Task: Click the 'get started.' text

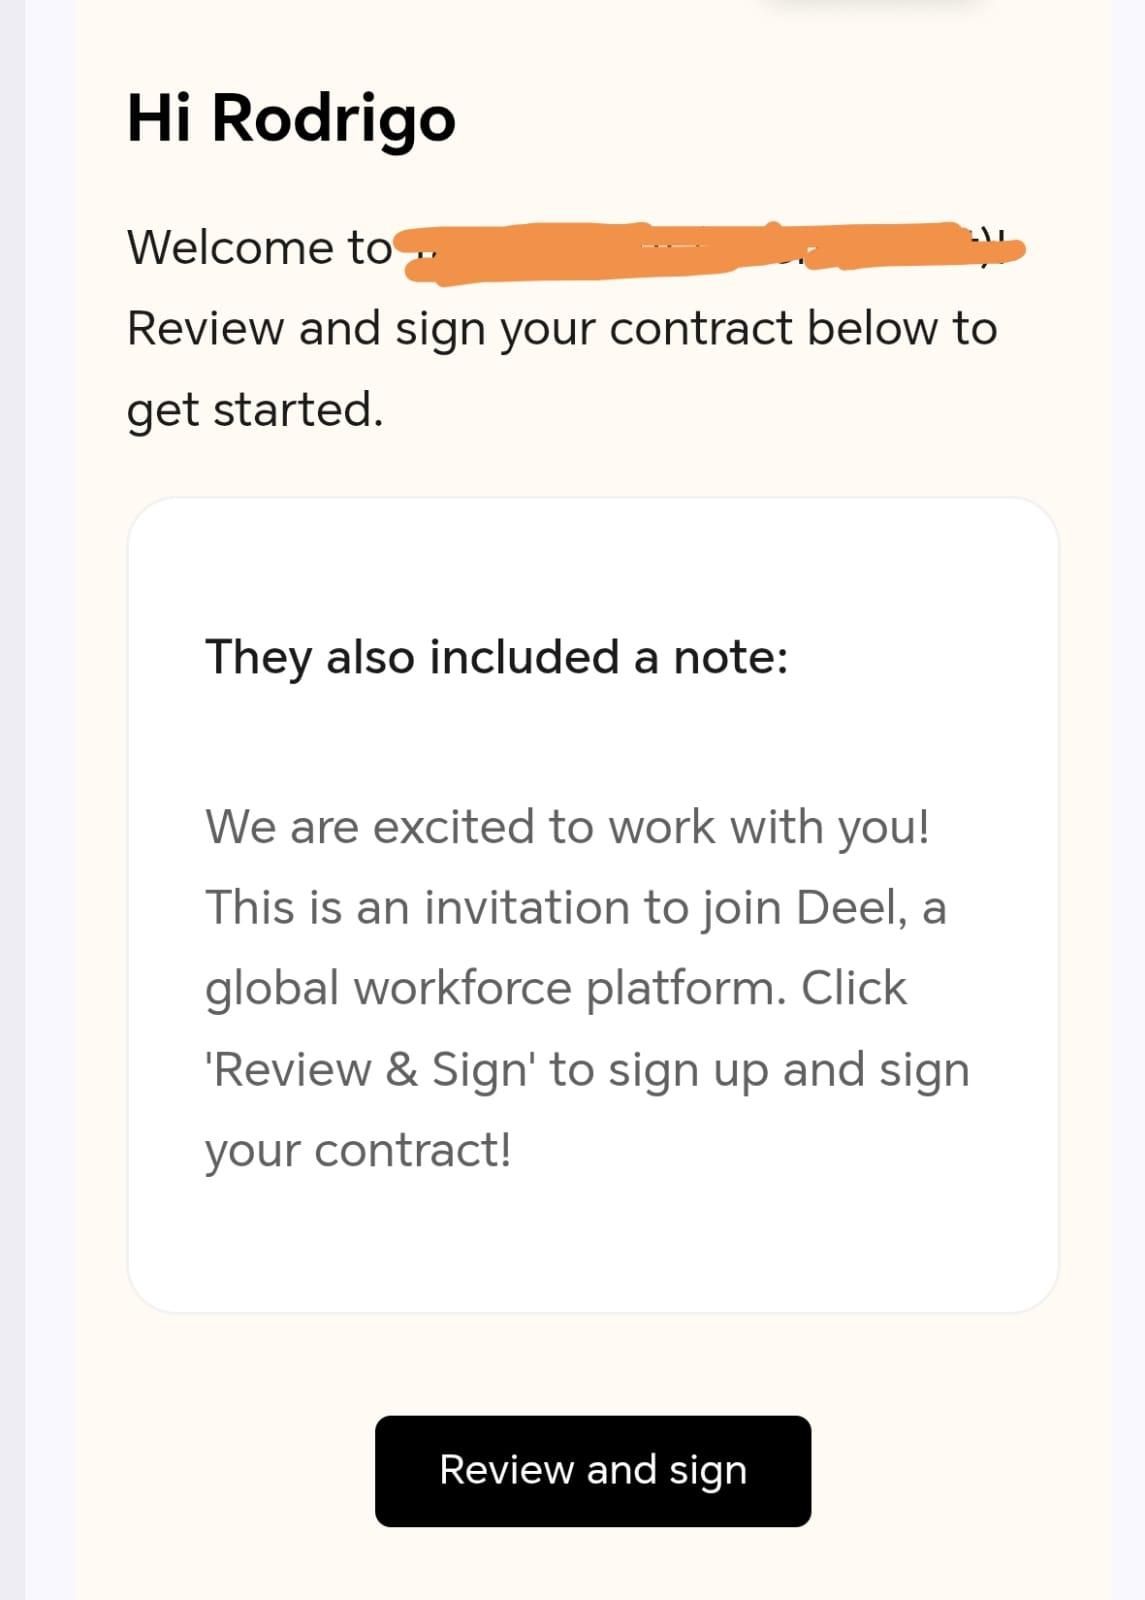Action: coord(255,409)
